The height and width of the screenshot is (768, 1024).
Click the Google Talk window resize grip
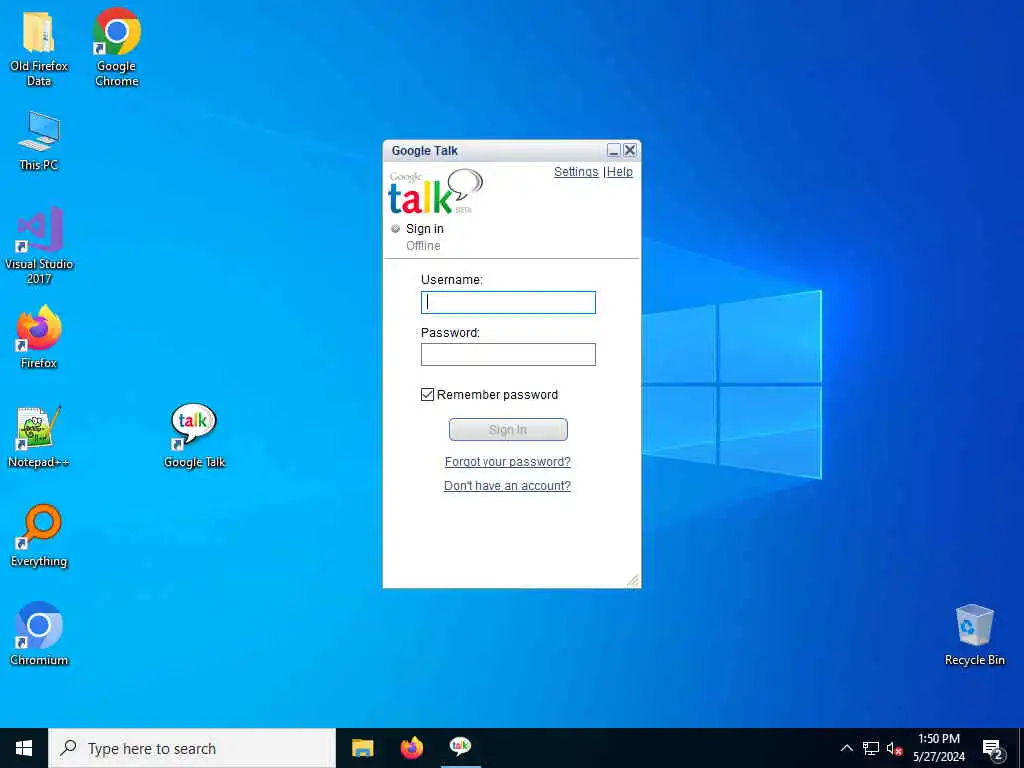point(633,580)
